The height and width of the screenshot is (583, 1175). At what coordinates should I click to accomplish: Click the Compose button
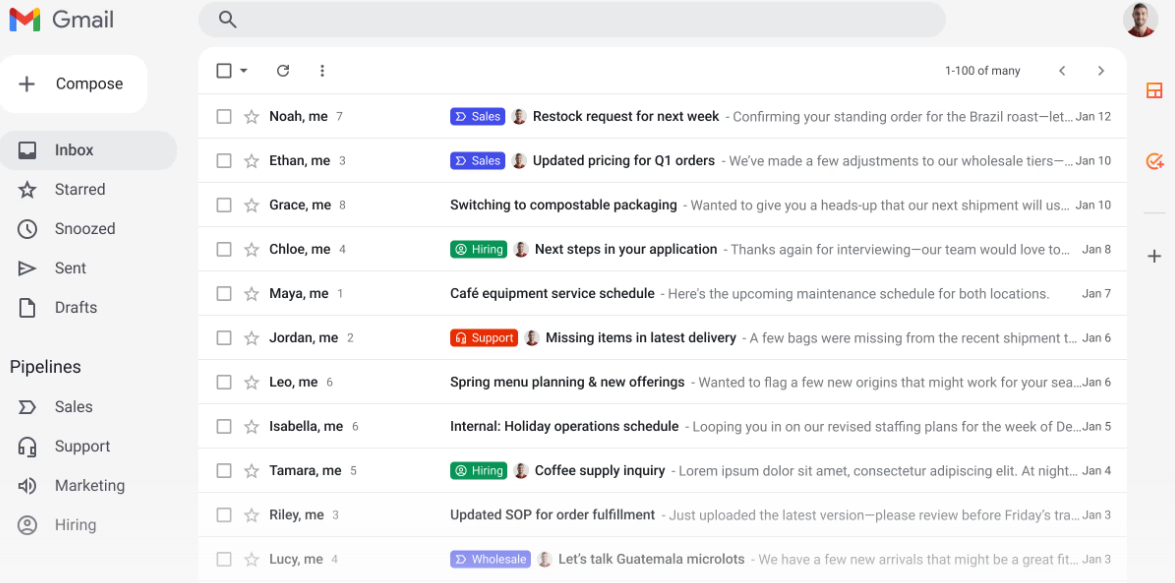pos(73,84)
